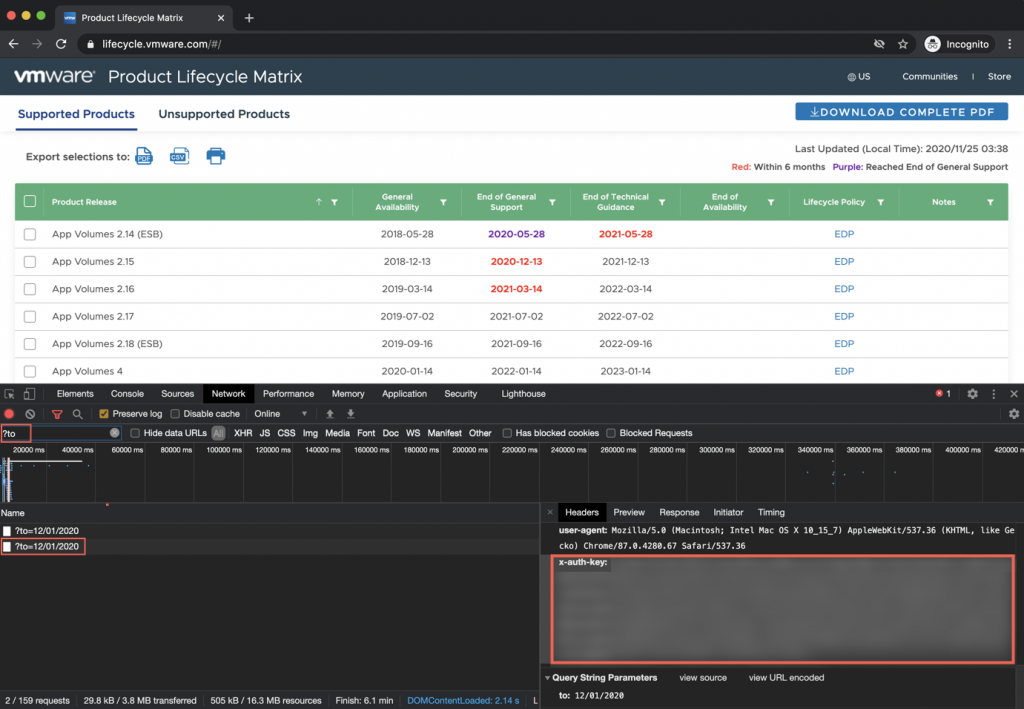
Task: Open End of Technical Guidance filter
Action: point(662,202)
